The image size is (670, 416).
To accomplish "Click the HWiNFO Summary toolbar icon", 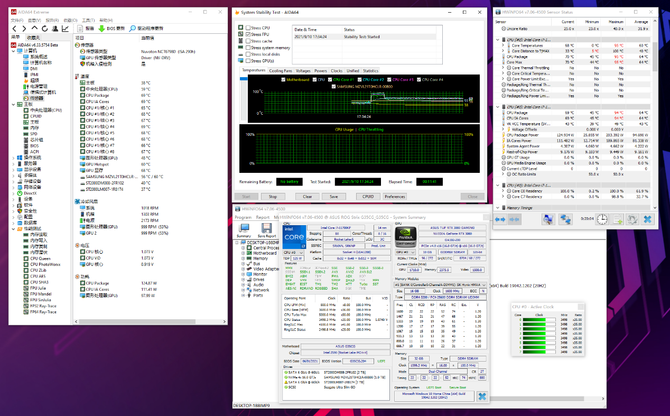I will 245,229.
